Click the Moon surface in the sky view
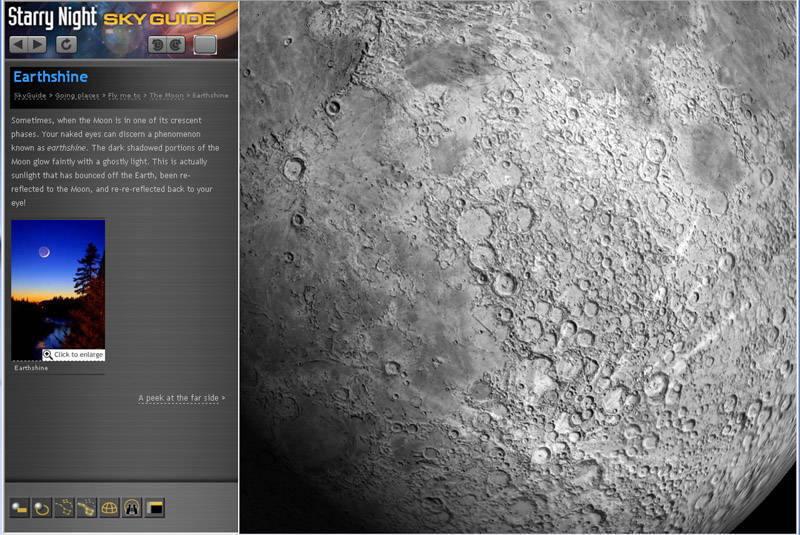 tap(519, 267)
